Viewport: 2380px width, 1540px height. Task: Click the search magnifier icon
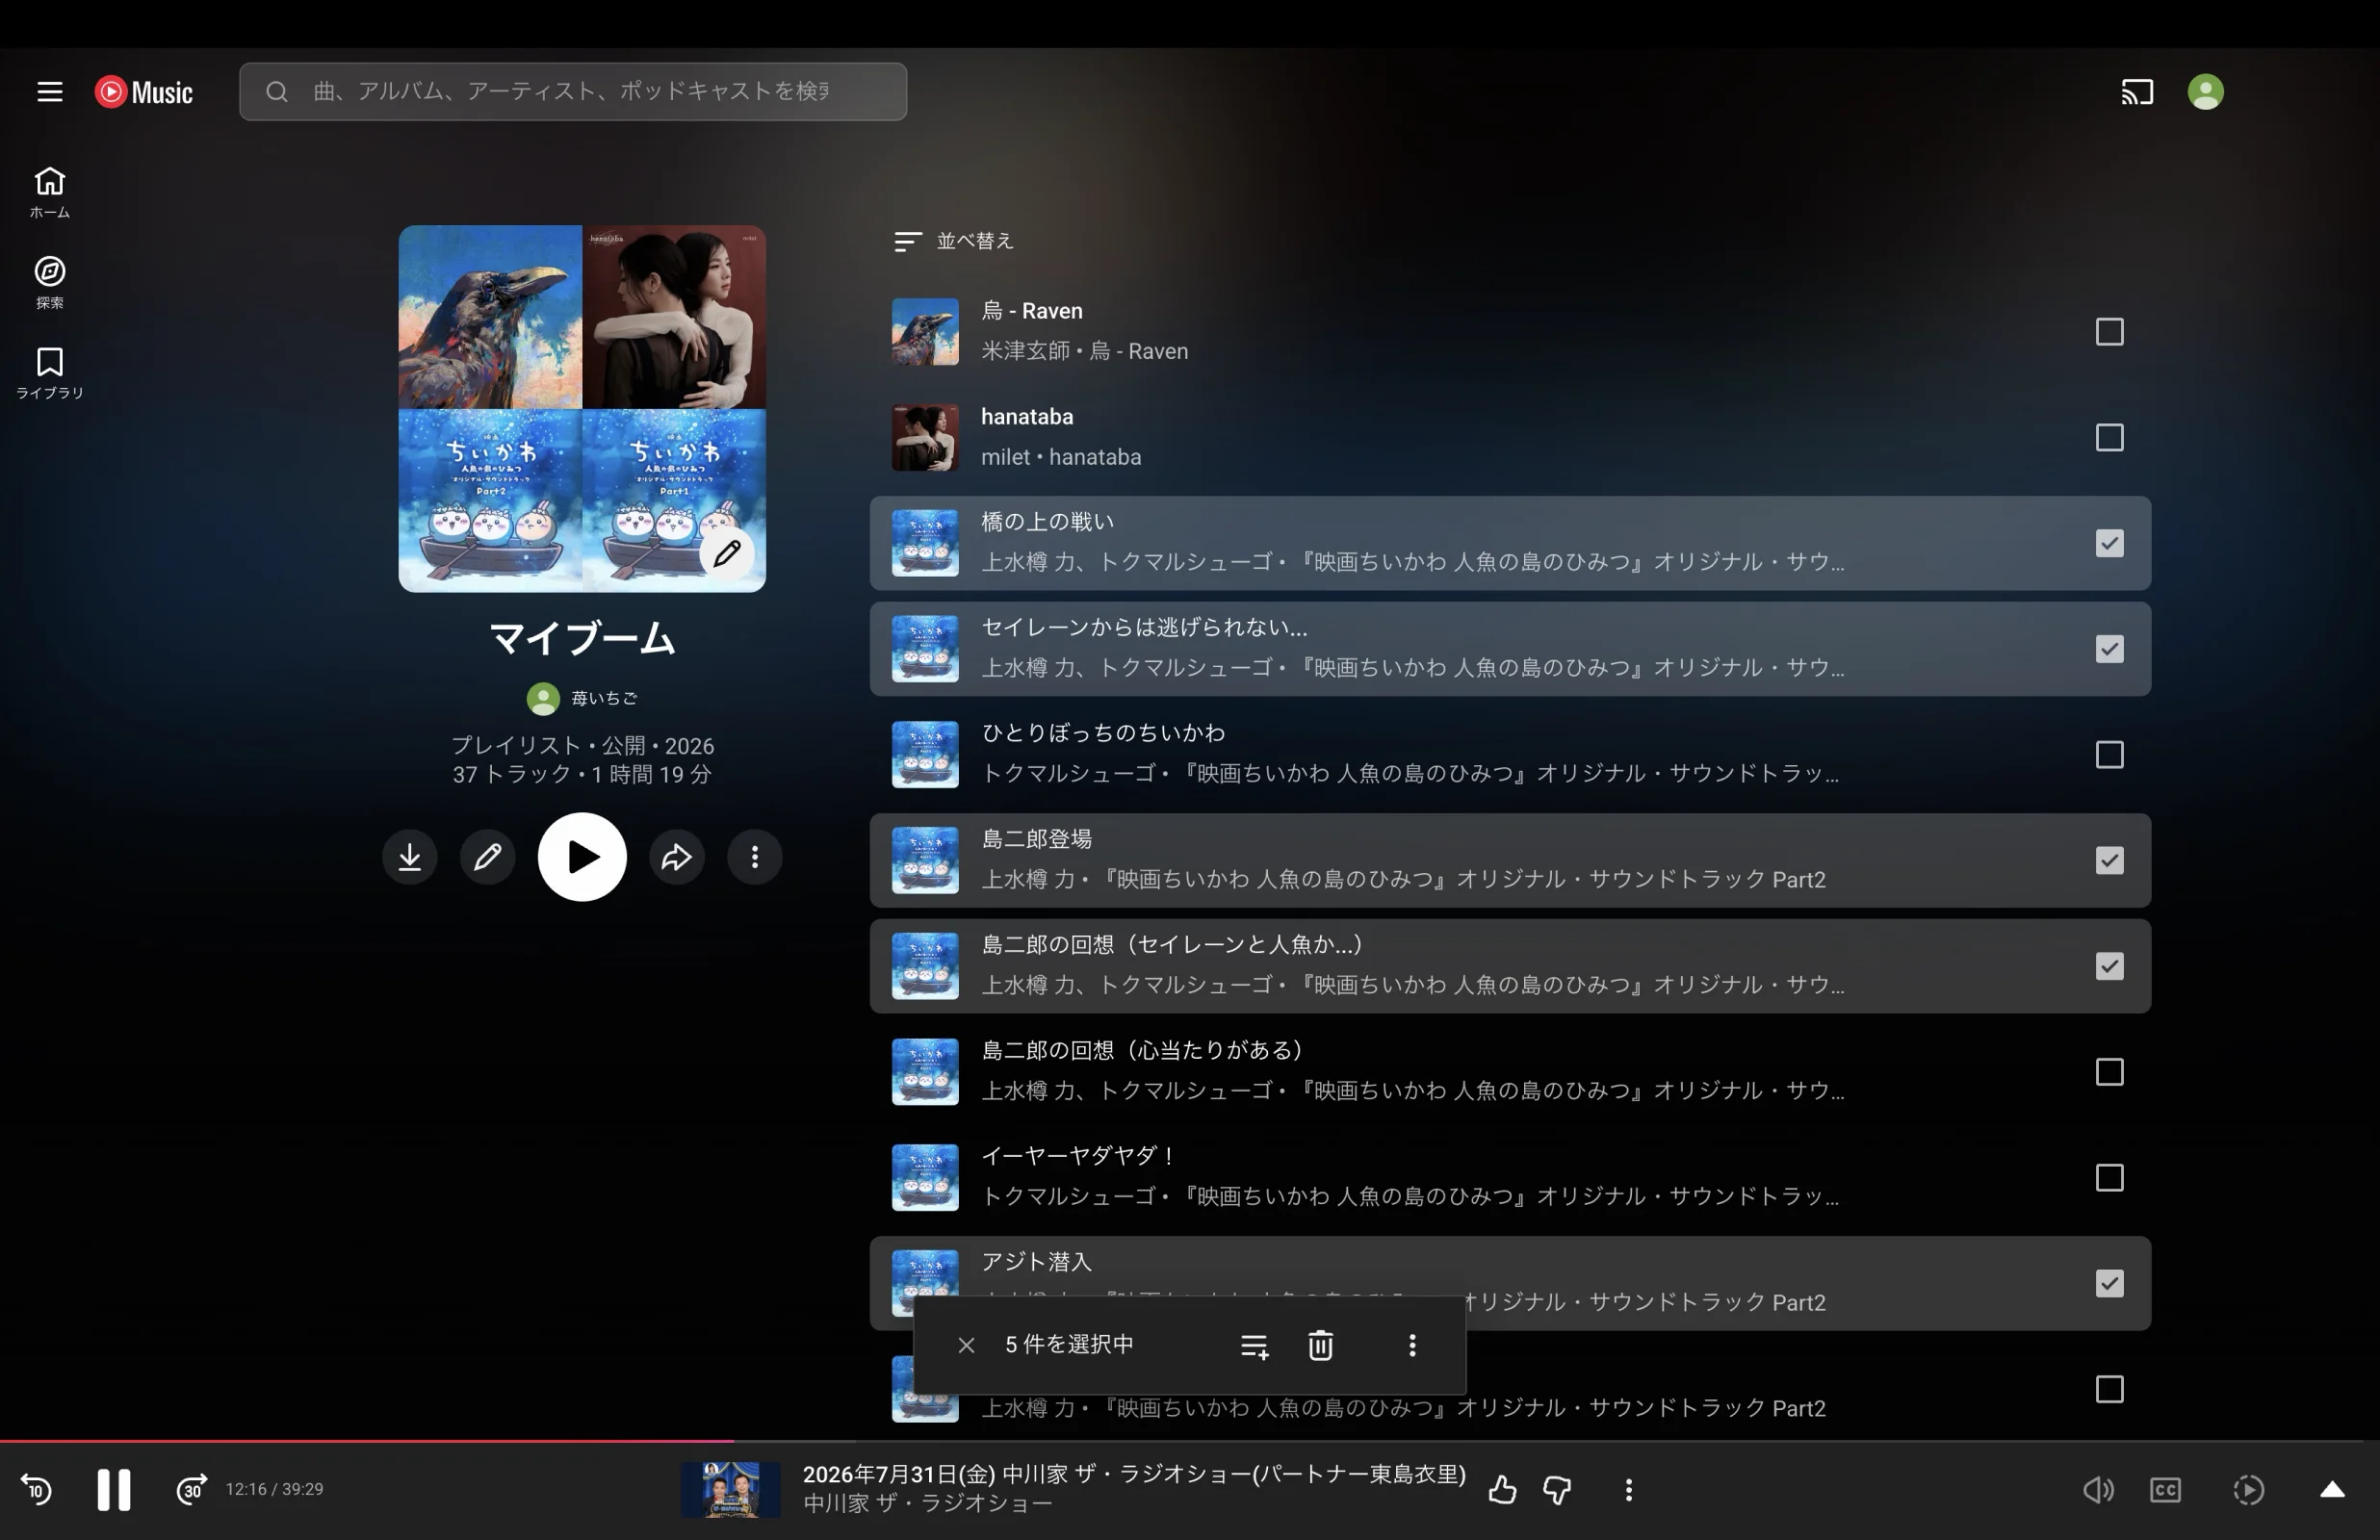(x=277, y=92)
